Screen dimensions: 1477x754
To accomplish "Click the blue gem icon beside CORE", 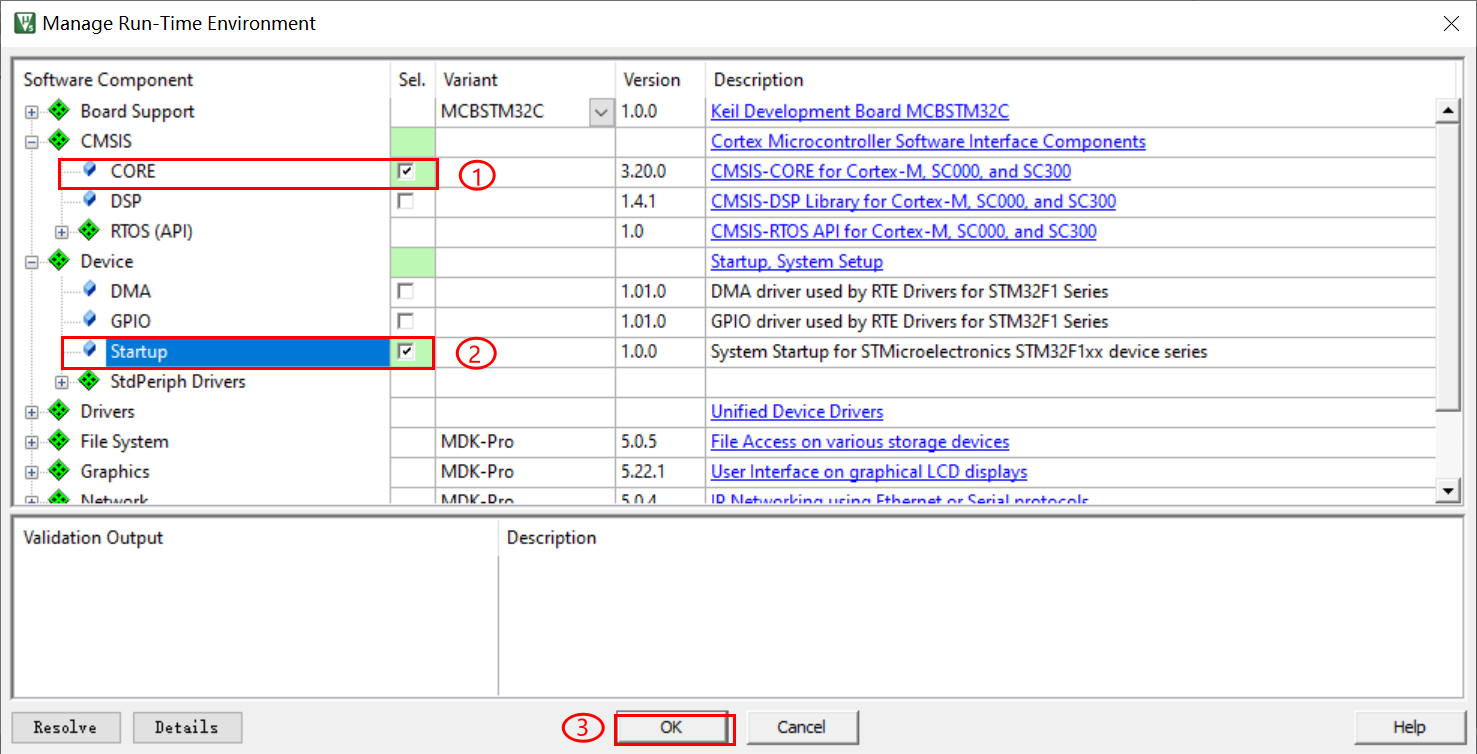I will [x=90, y=171].
